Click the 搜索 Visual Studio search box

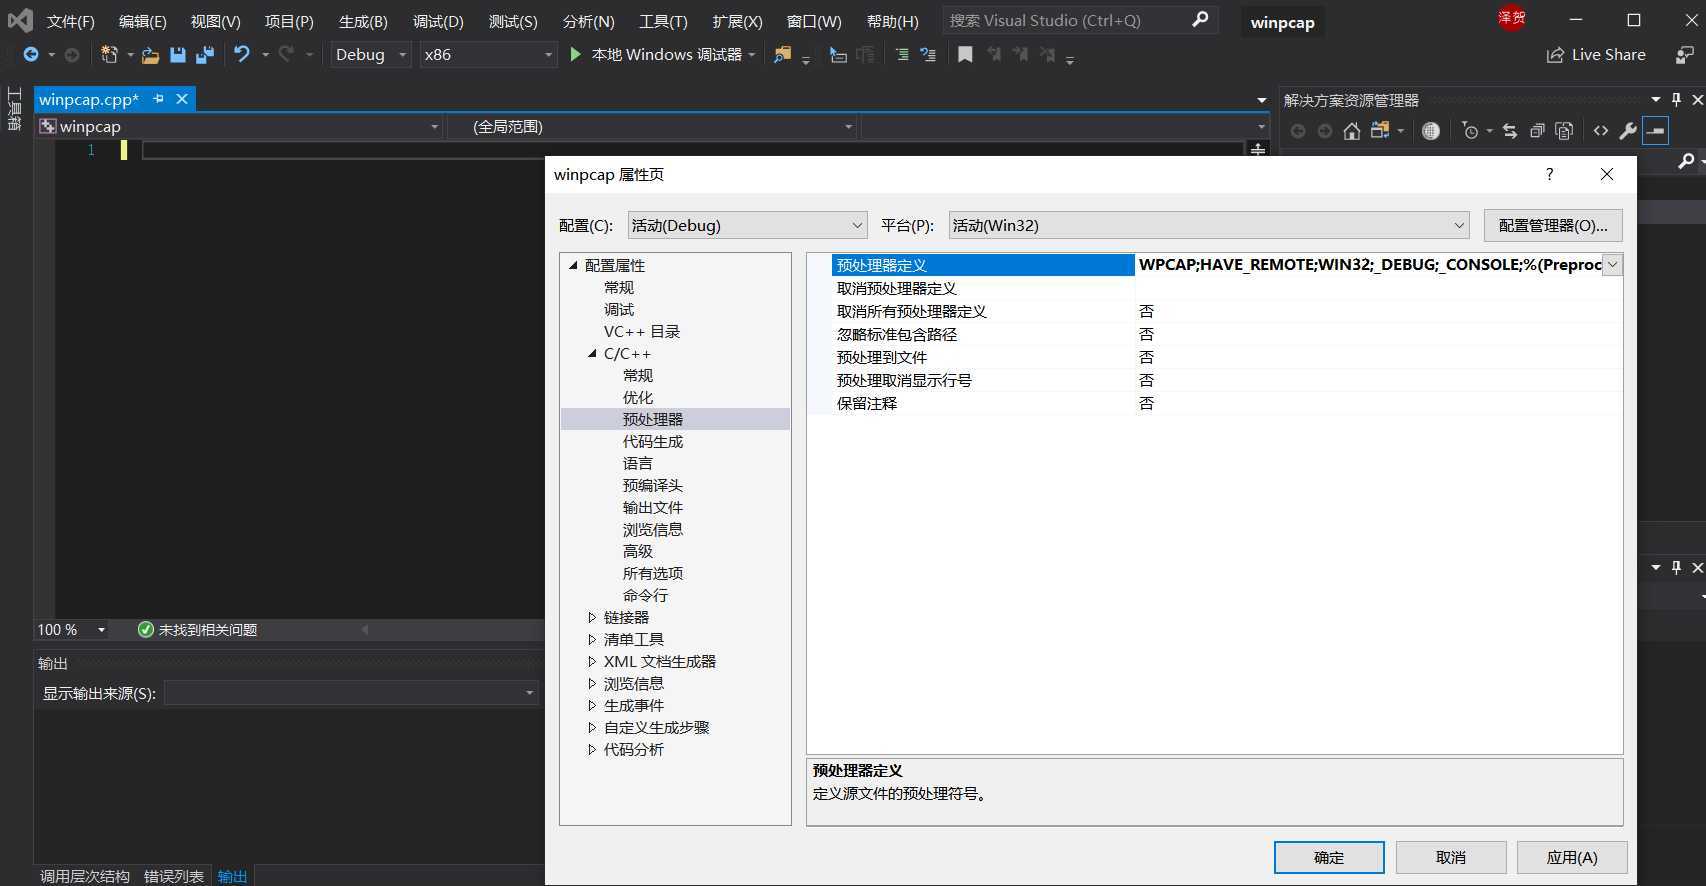coord(1080,20)
